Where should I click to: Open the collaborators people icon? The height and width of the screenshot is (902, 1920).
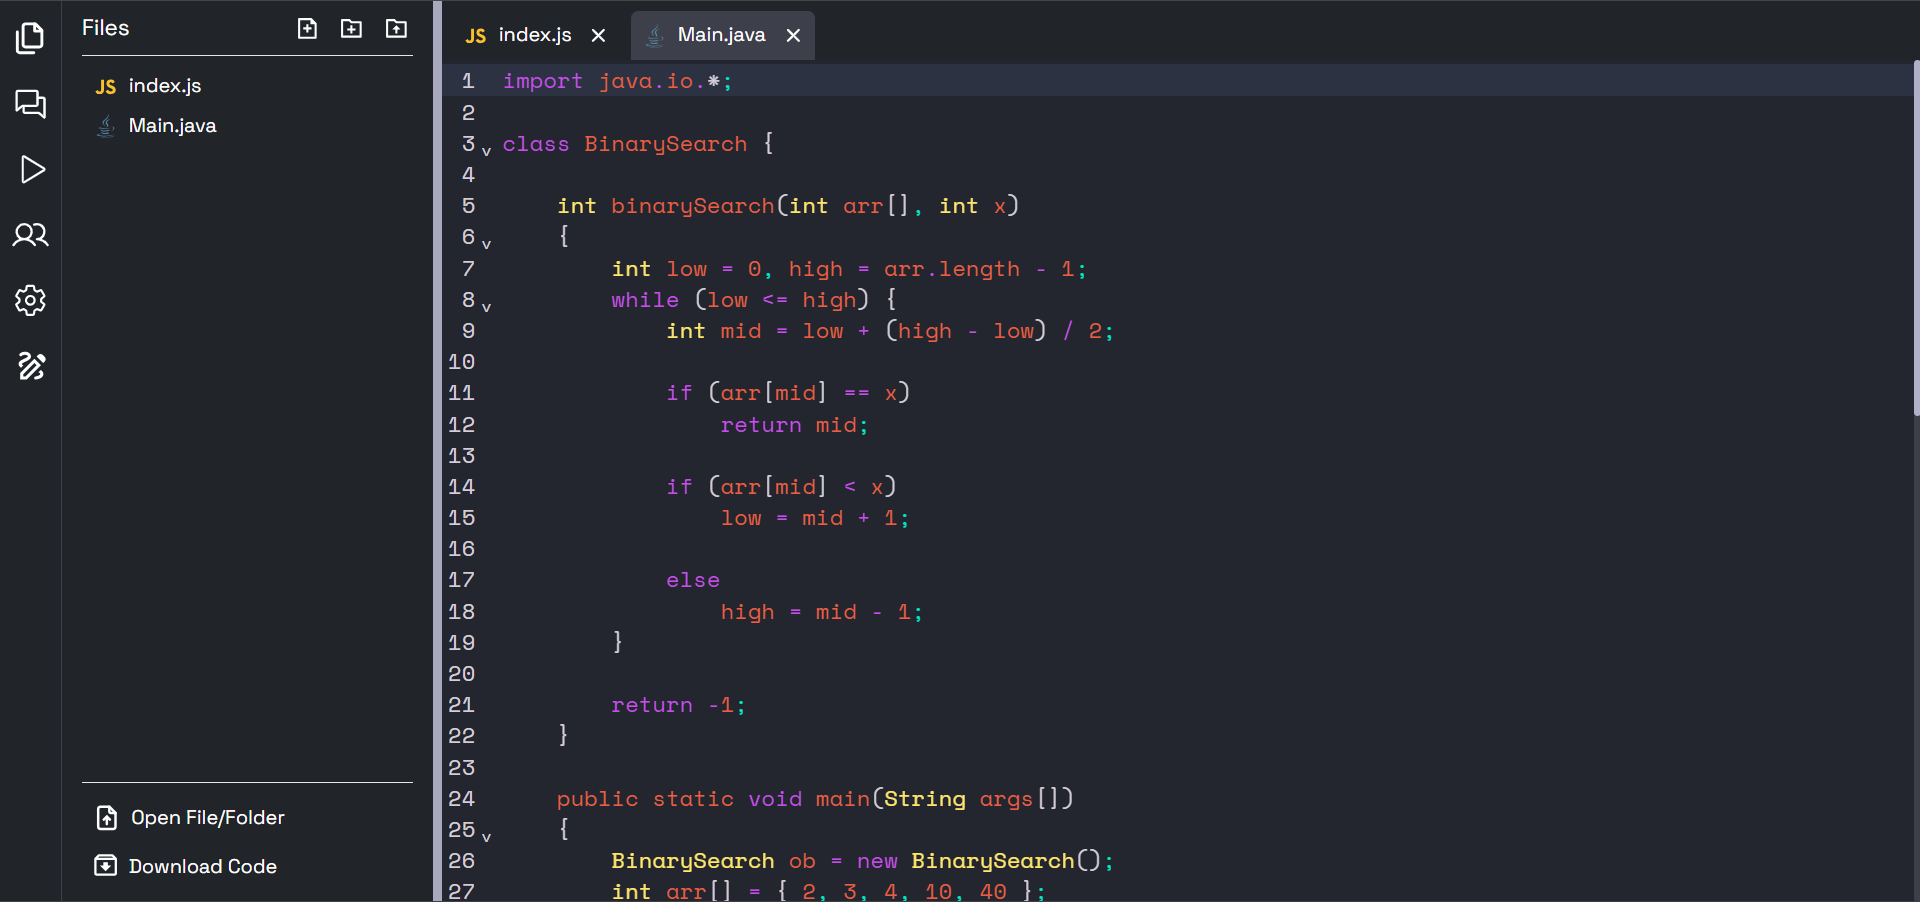pyautogui.click(x=30, y=235)
